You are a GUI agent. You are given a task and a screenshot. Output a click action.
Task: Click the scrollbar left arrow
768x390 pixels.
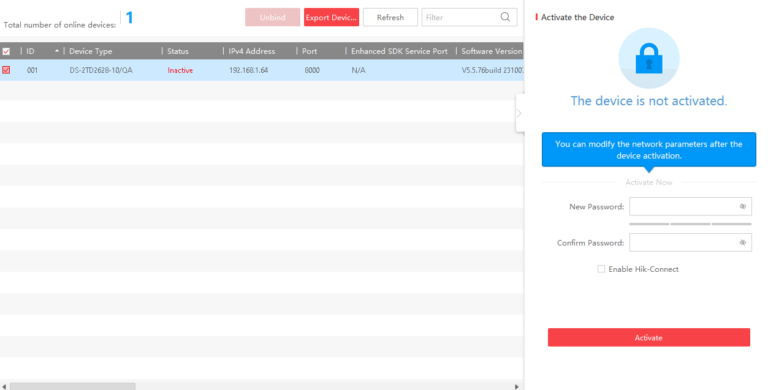4,387
